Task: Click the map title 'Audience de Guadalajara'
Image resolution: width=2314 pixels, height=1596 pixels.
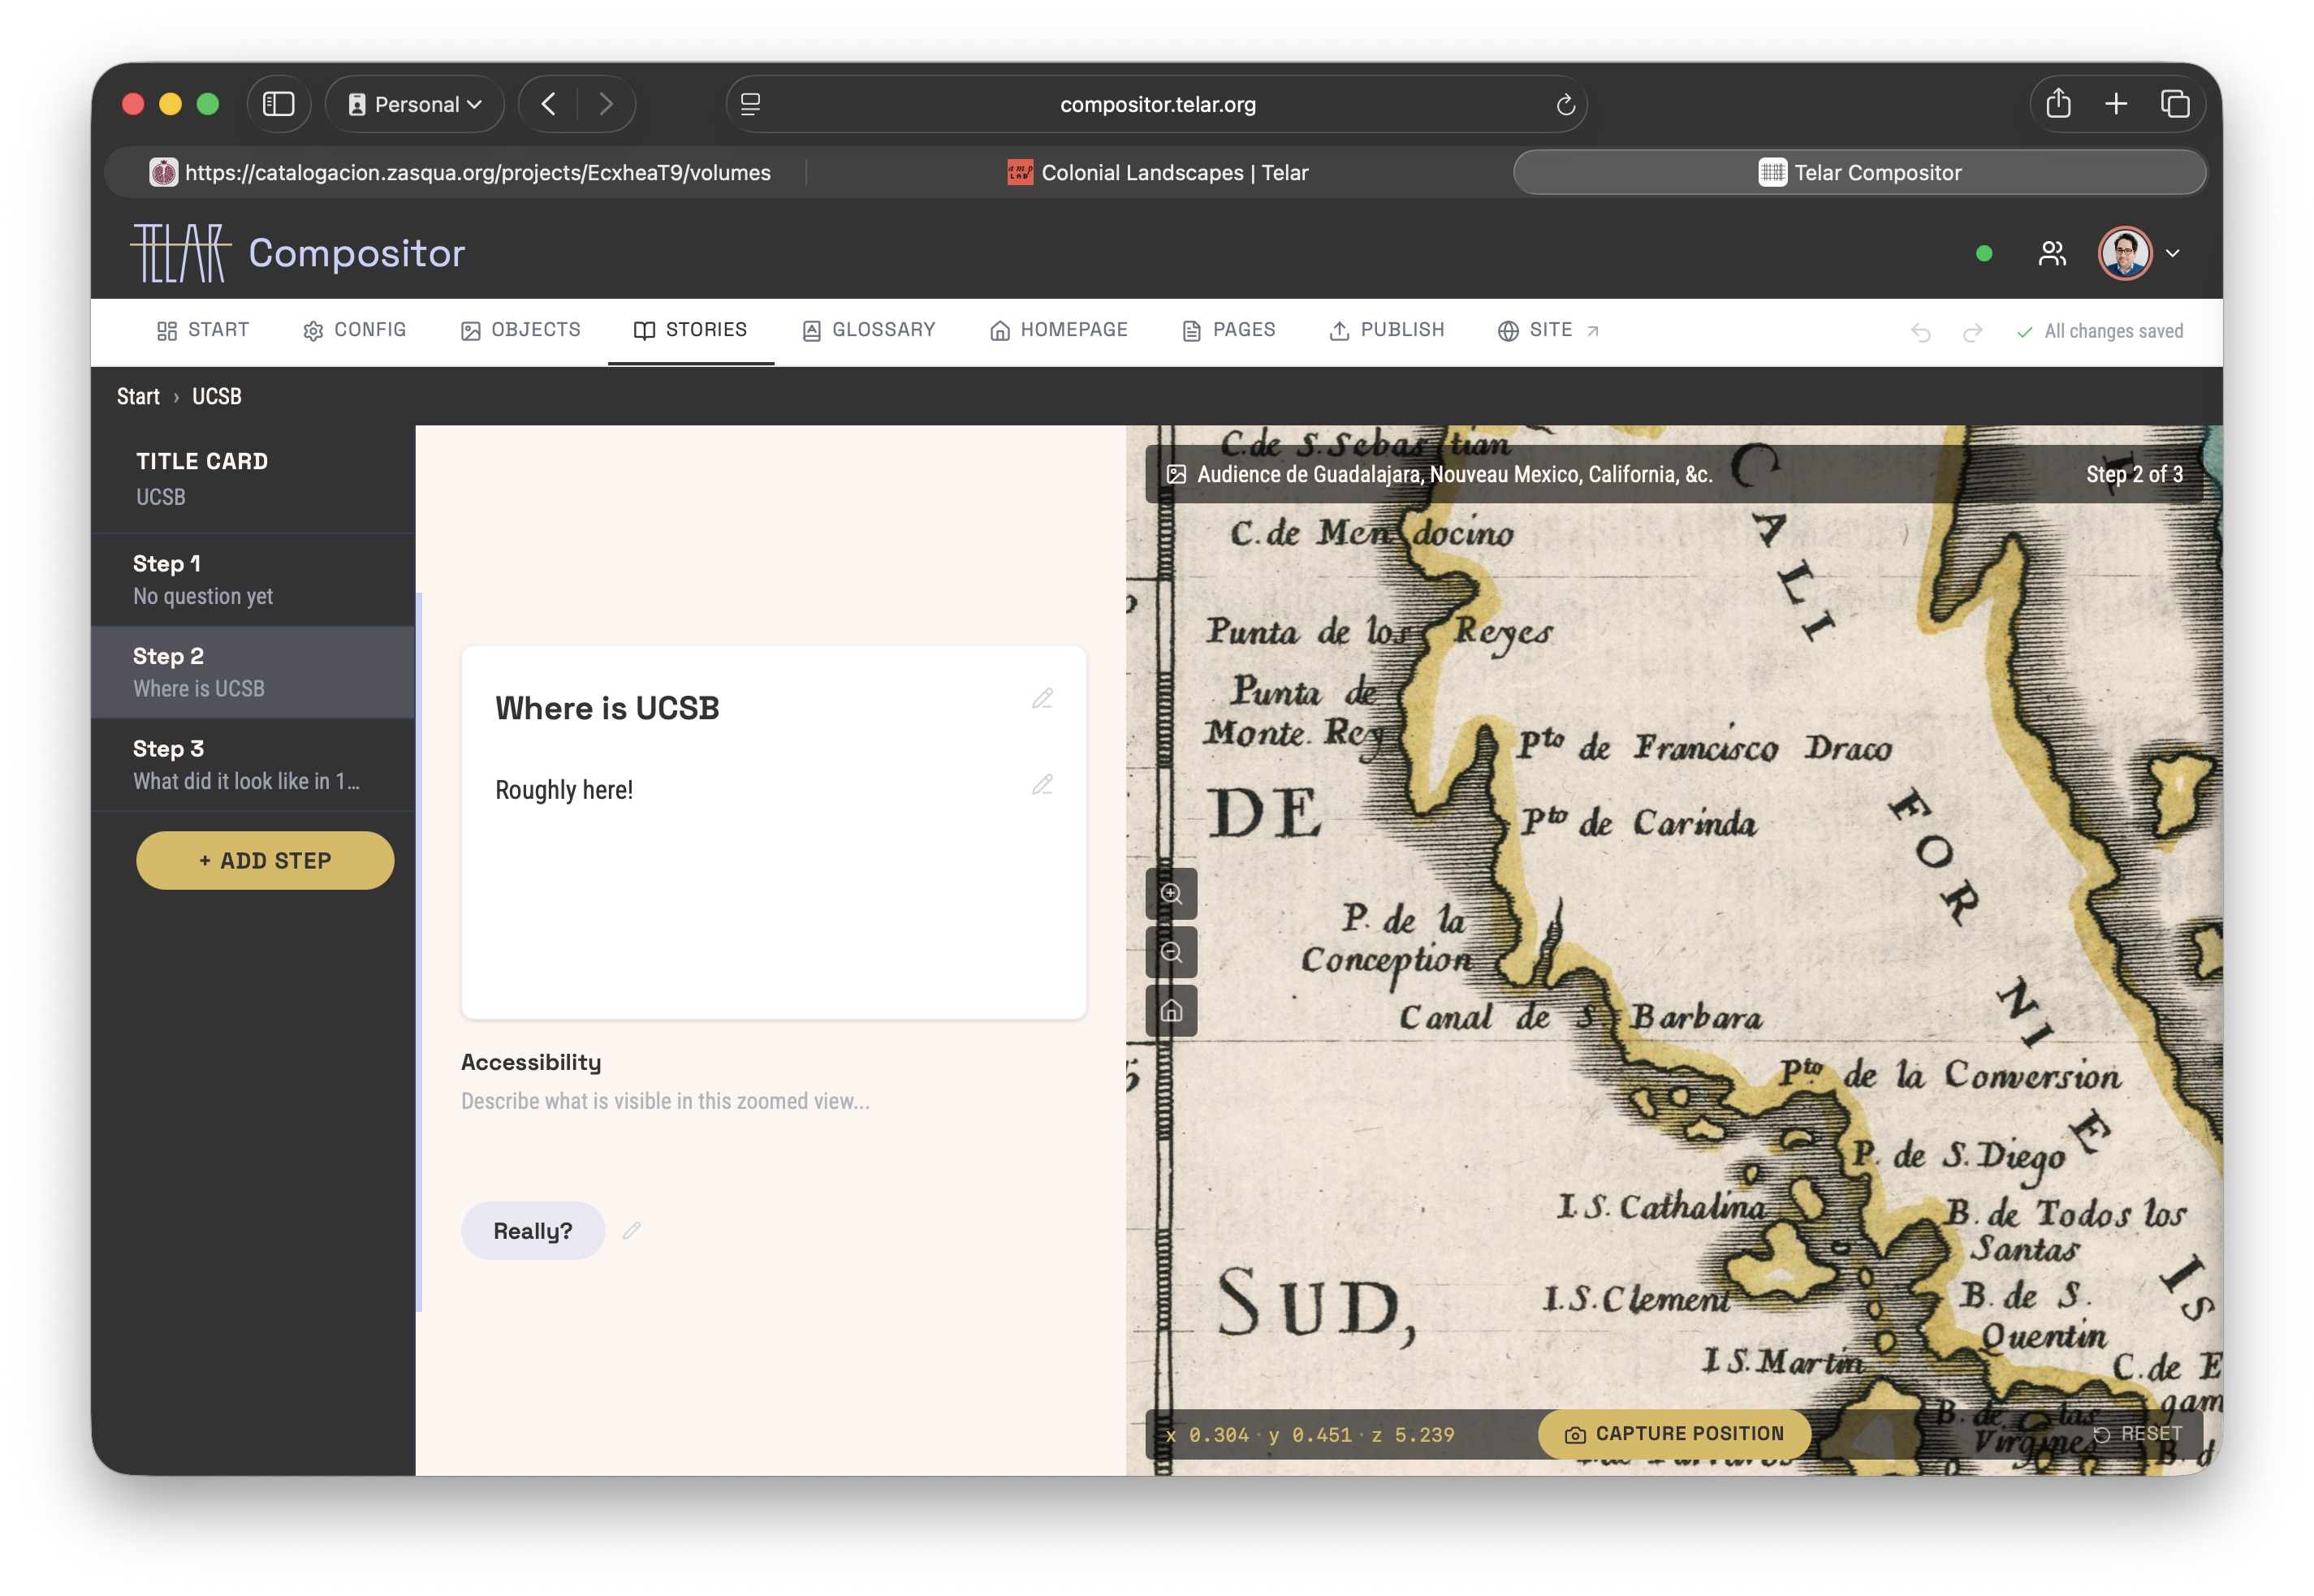Action: tap(1454, 474)
